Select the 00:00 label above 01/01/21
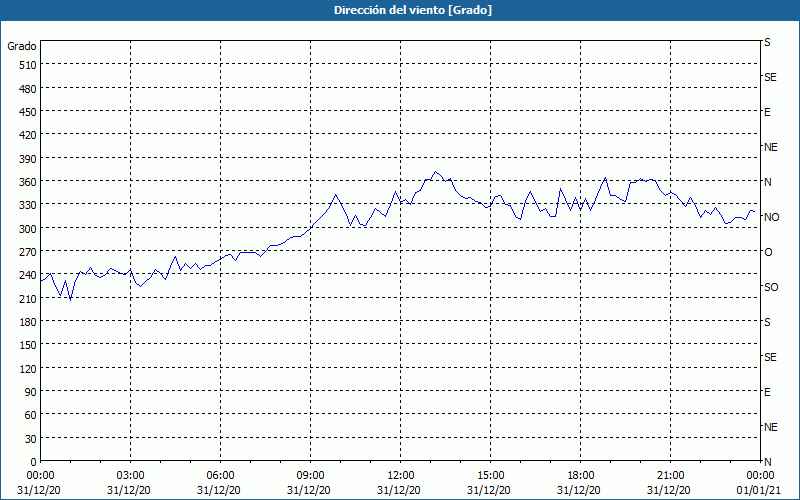 pyautogui.click(x=761, y=476)
